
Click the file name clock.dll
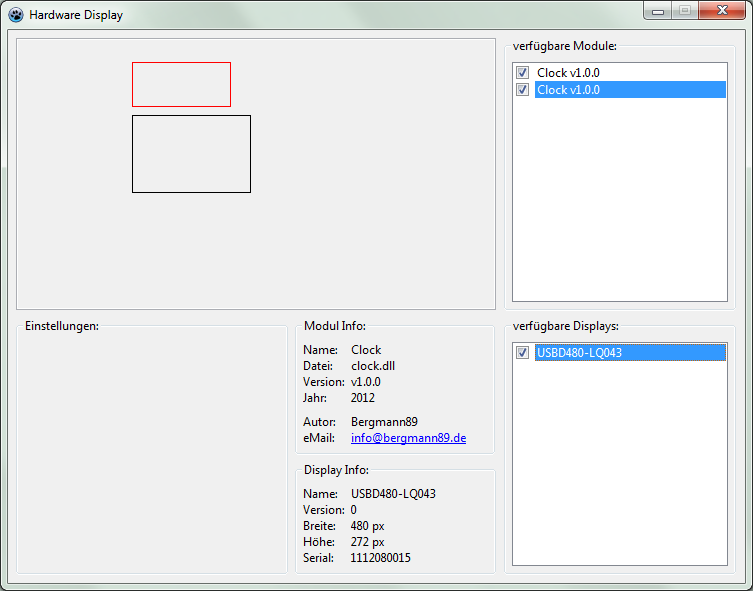[373, 366]
